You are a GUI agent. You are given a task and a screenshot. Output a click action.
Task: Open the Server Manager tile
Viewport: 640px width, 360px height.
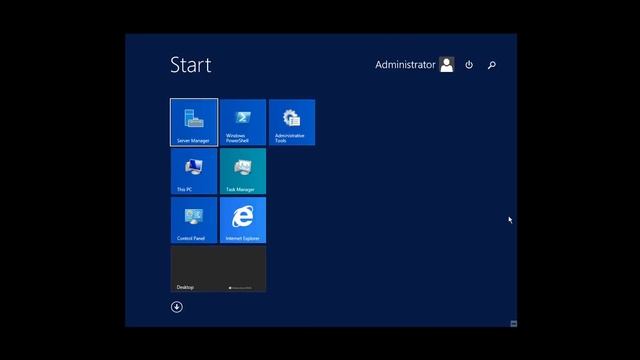click(194, 122)
